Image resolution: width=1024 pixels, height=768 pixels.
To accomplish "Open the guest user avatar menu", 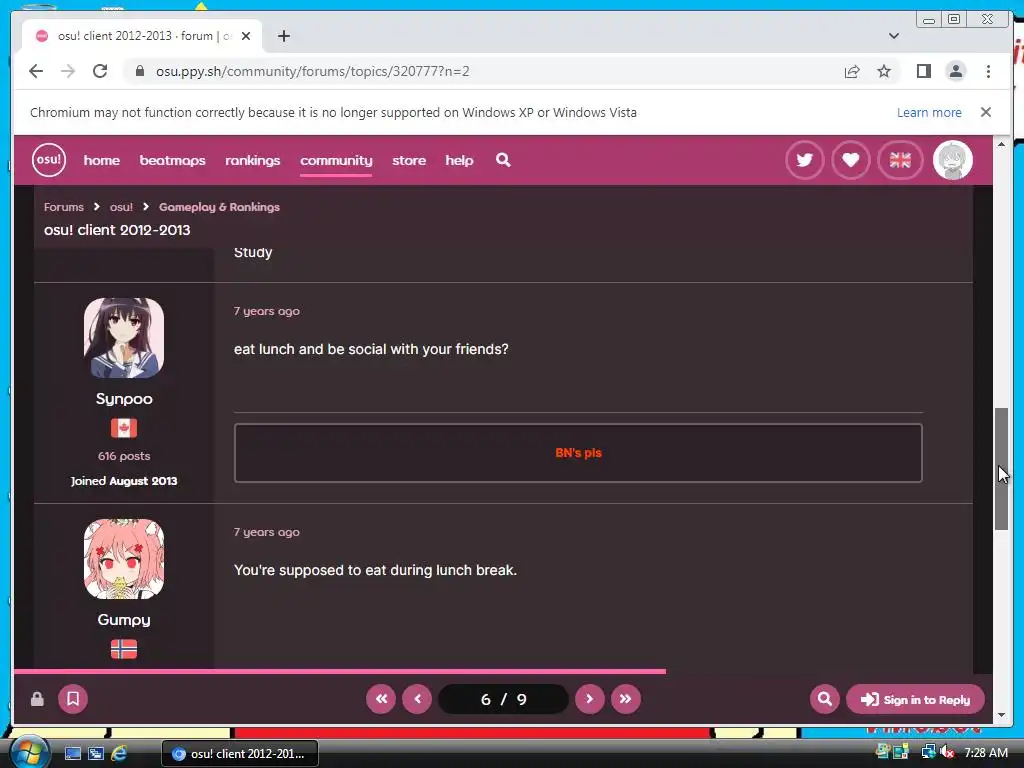I will click(x=953, y=160).
